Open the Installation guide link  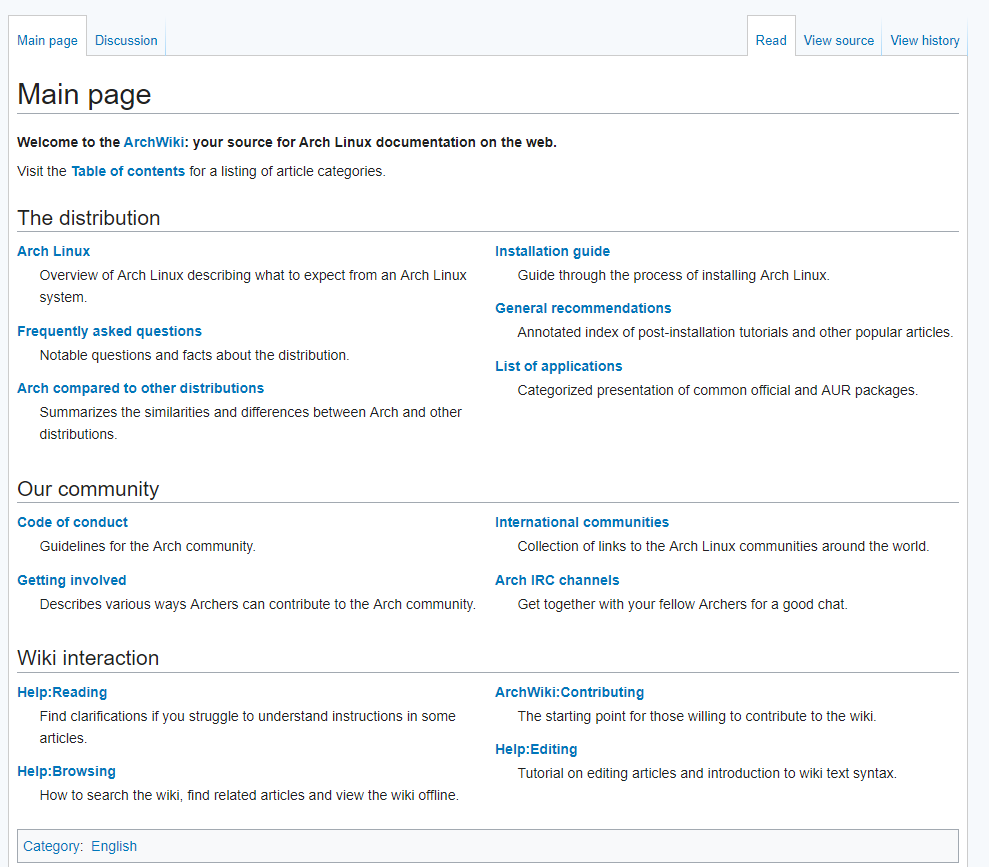coord(552,251)
